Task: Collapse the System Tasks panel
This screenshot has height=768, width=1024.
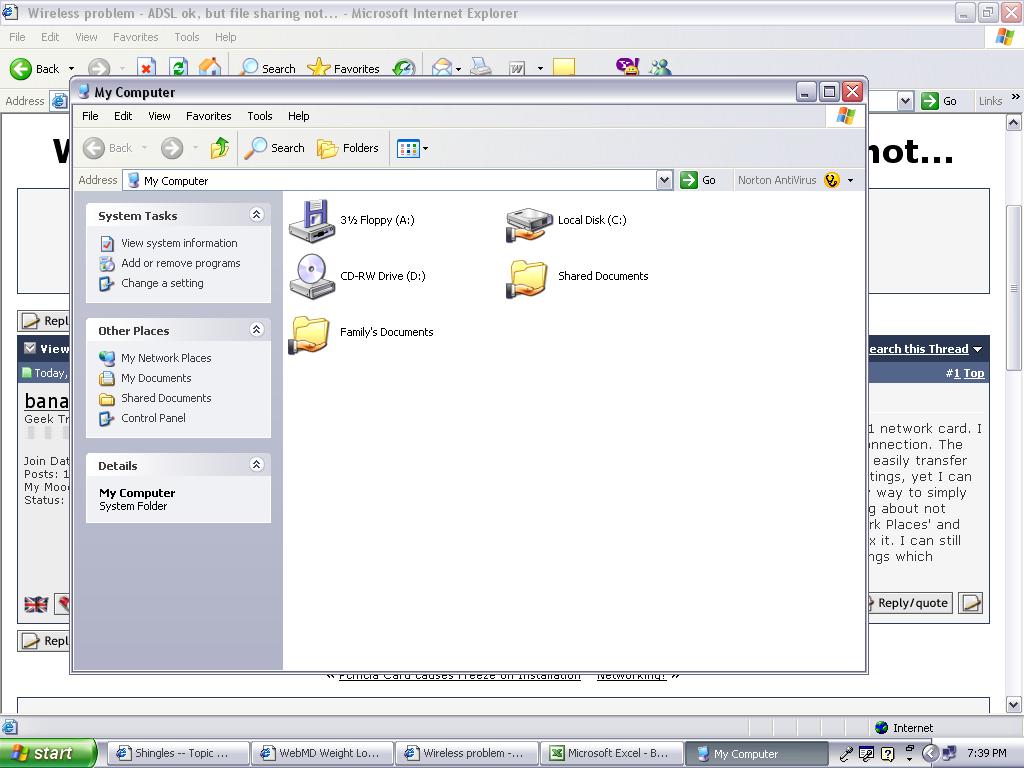Action: pos(256,215)
